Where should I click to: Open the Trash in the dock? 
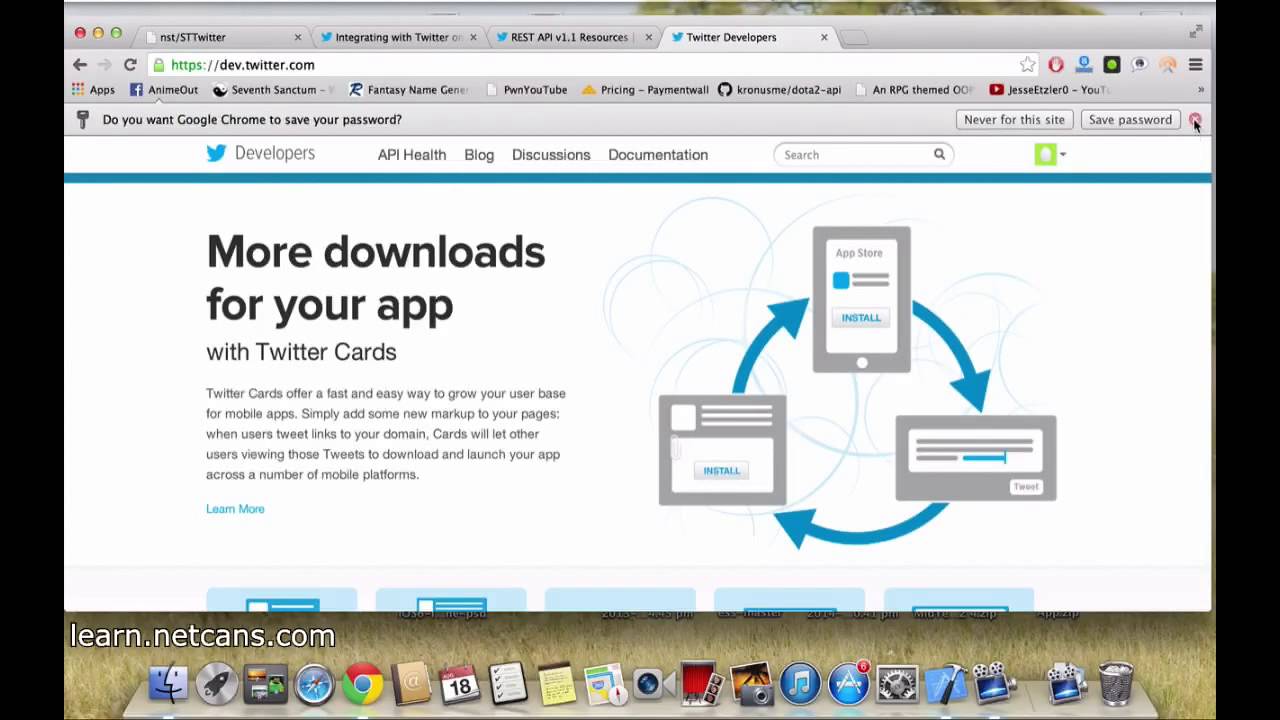(1116, 685)
